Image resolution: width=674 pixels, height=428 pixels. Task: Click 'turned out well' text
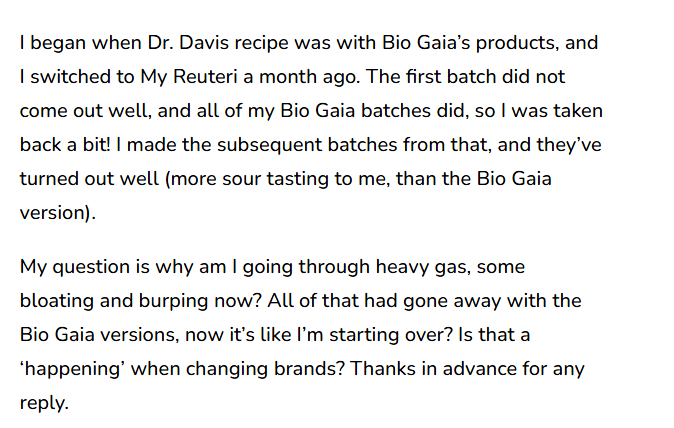tap(89, 179)
